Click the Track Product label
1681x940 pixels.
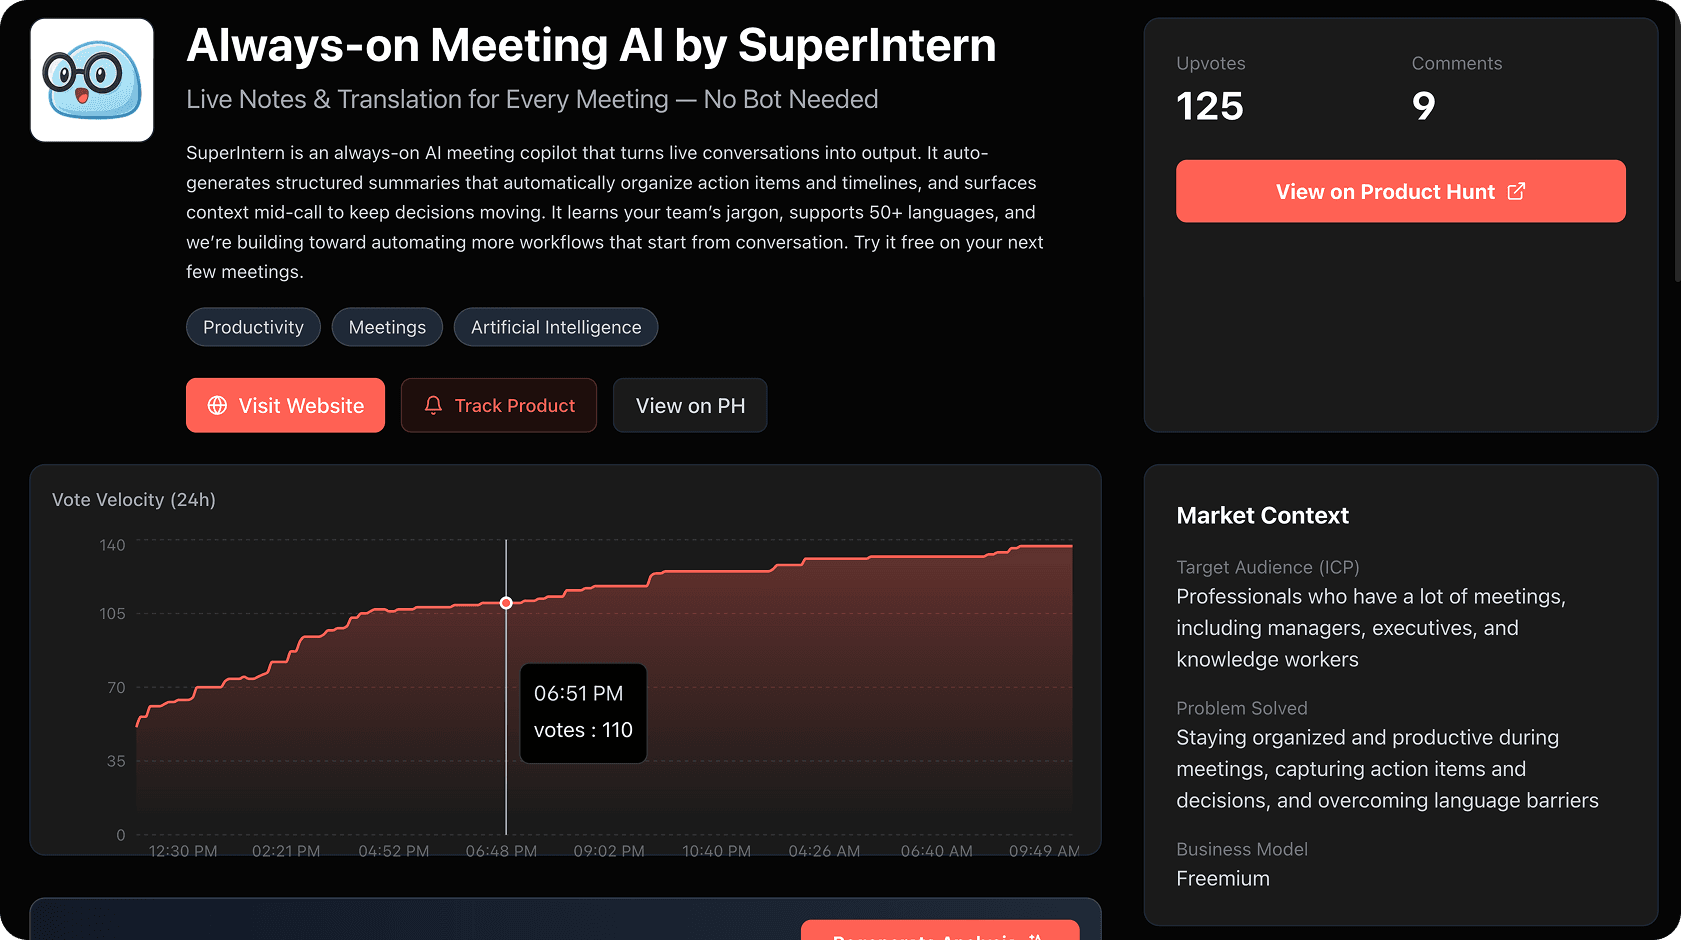[x=514, y=405]
